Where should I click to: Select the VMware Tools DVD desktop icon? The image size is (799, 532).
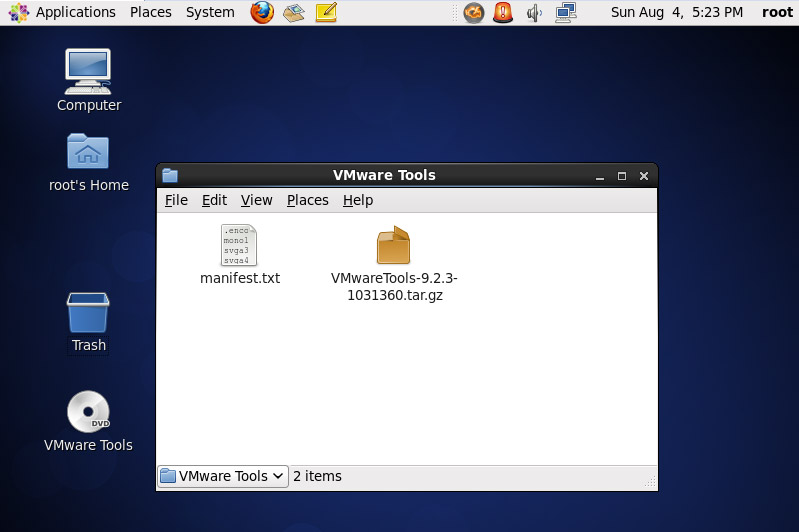pos(88,412)
